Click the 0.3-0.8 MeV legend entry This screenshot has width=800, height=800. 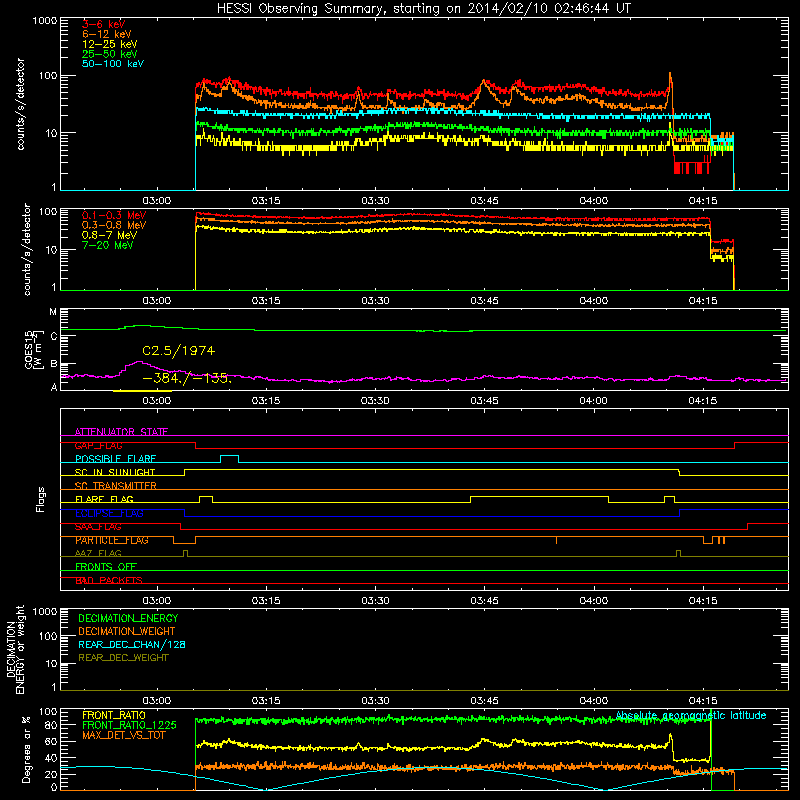pyautogui.click(x=113, y=225)
